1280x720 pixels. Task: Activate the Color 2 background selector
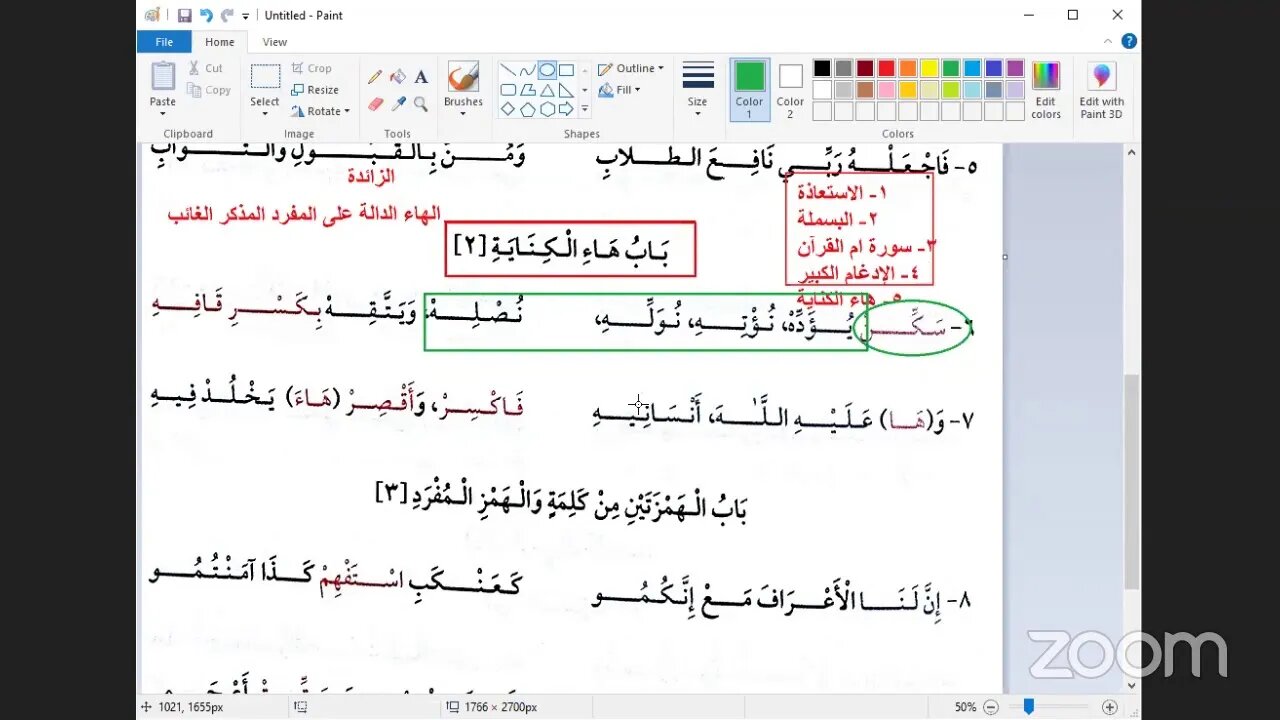point(790,89)
